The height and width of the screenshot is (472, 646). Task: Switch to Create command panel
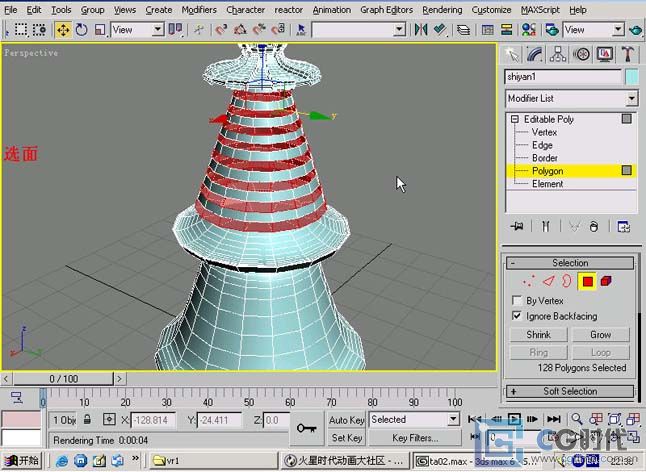[x=512, y=54]
